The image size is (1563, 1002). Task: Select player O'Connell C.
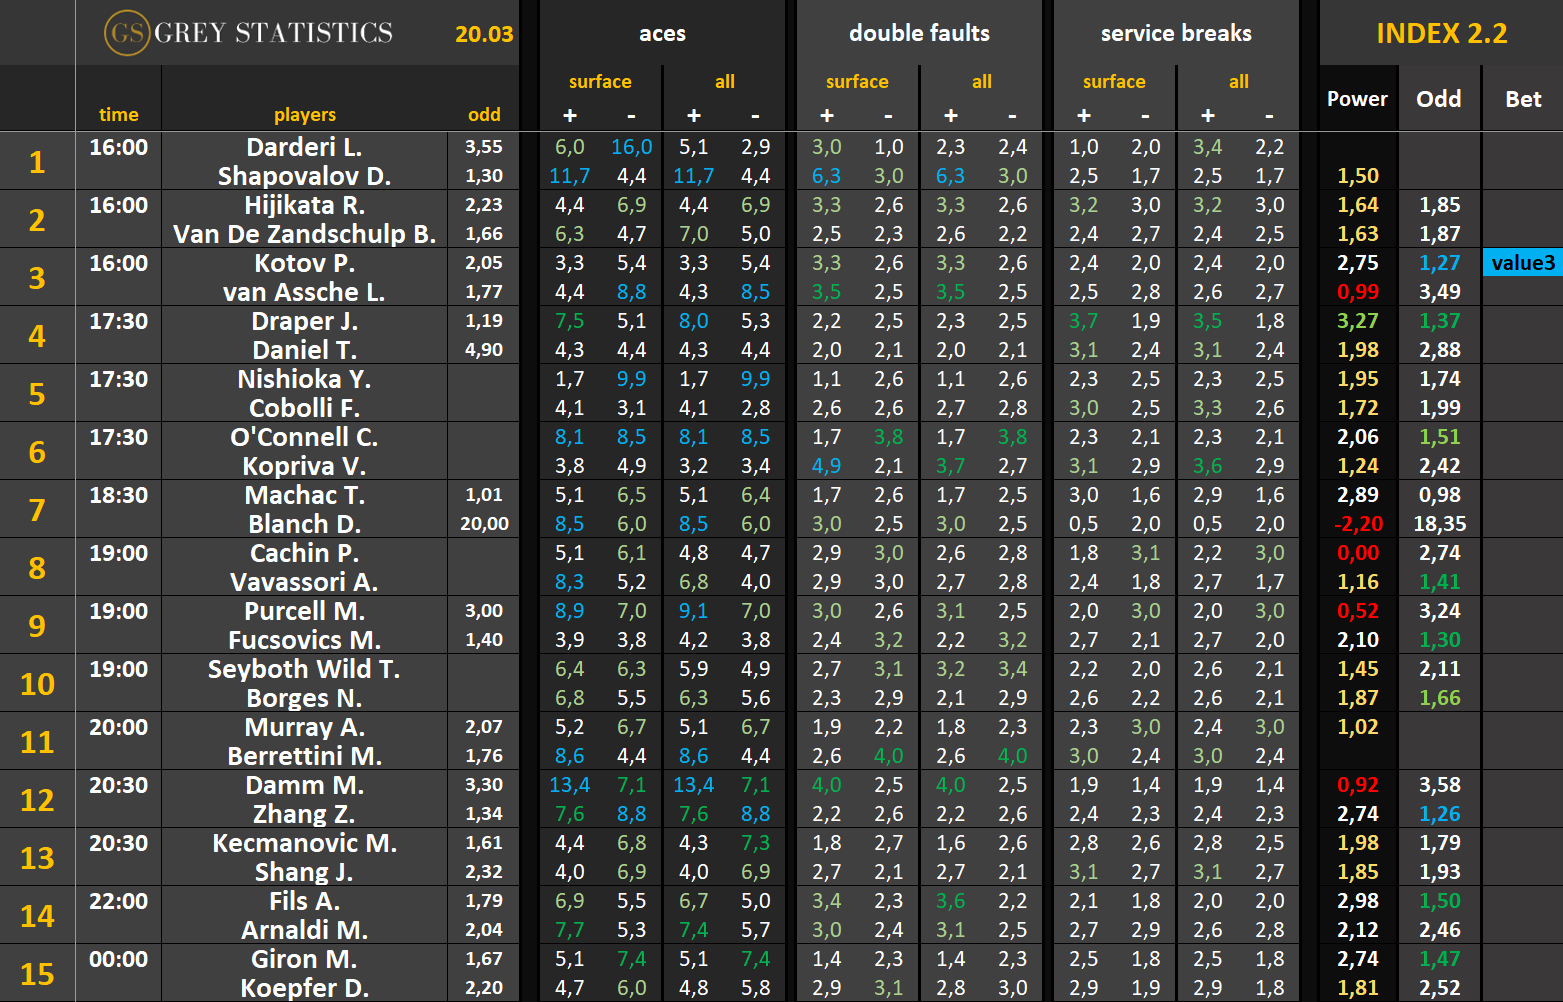(304, 437)
